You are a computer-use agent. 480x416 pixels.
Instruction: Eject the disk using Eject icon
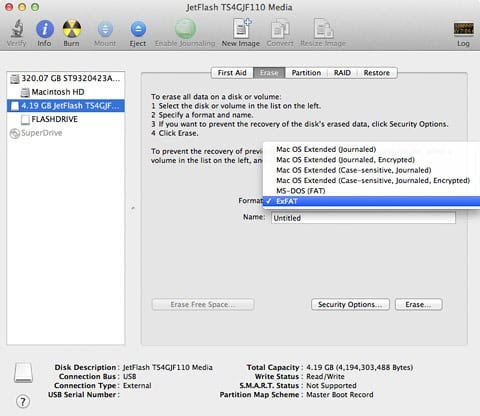138,29
